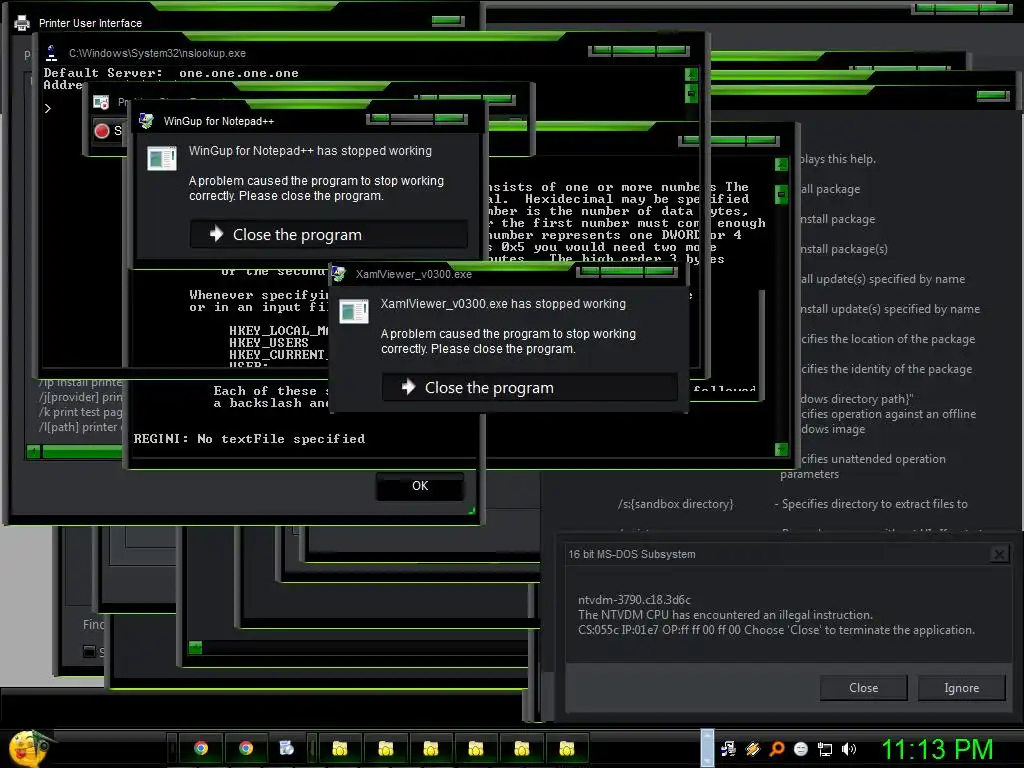Click the Printer User Interface title bar close button

click(x=448, y=21)
